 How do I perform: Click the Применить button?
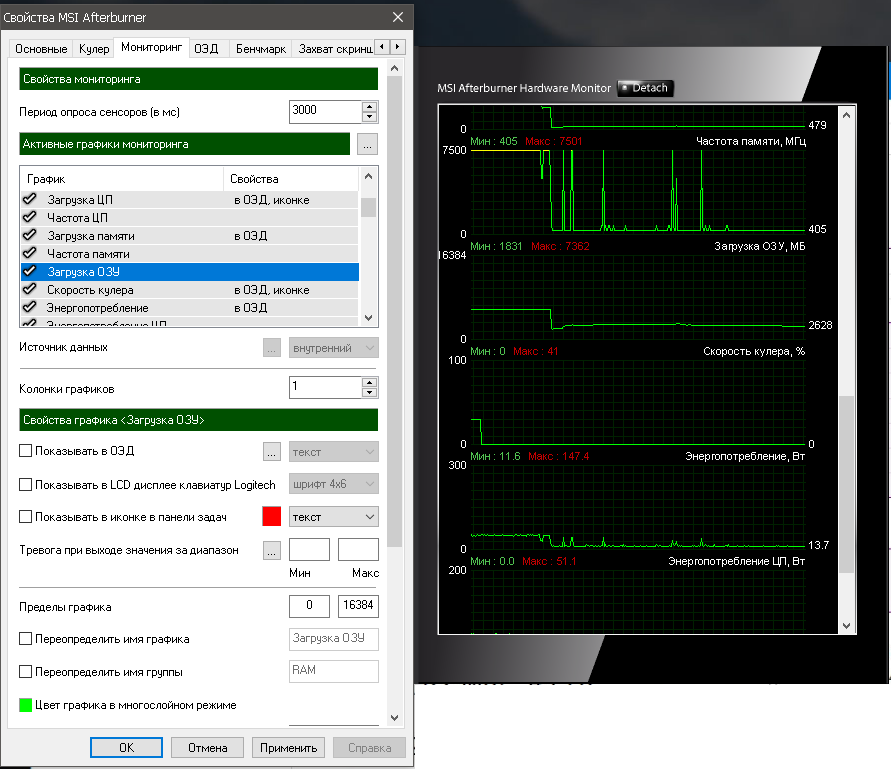(x=288, y=747)
